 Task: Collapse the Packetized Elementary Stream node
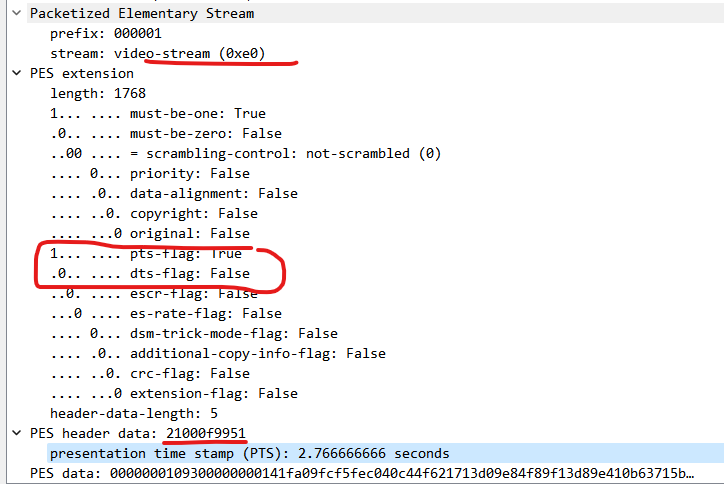[x=17, y=13]
